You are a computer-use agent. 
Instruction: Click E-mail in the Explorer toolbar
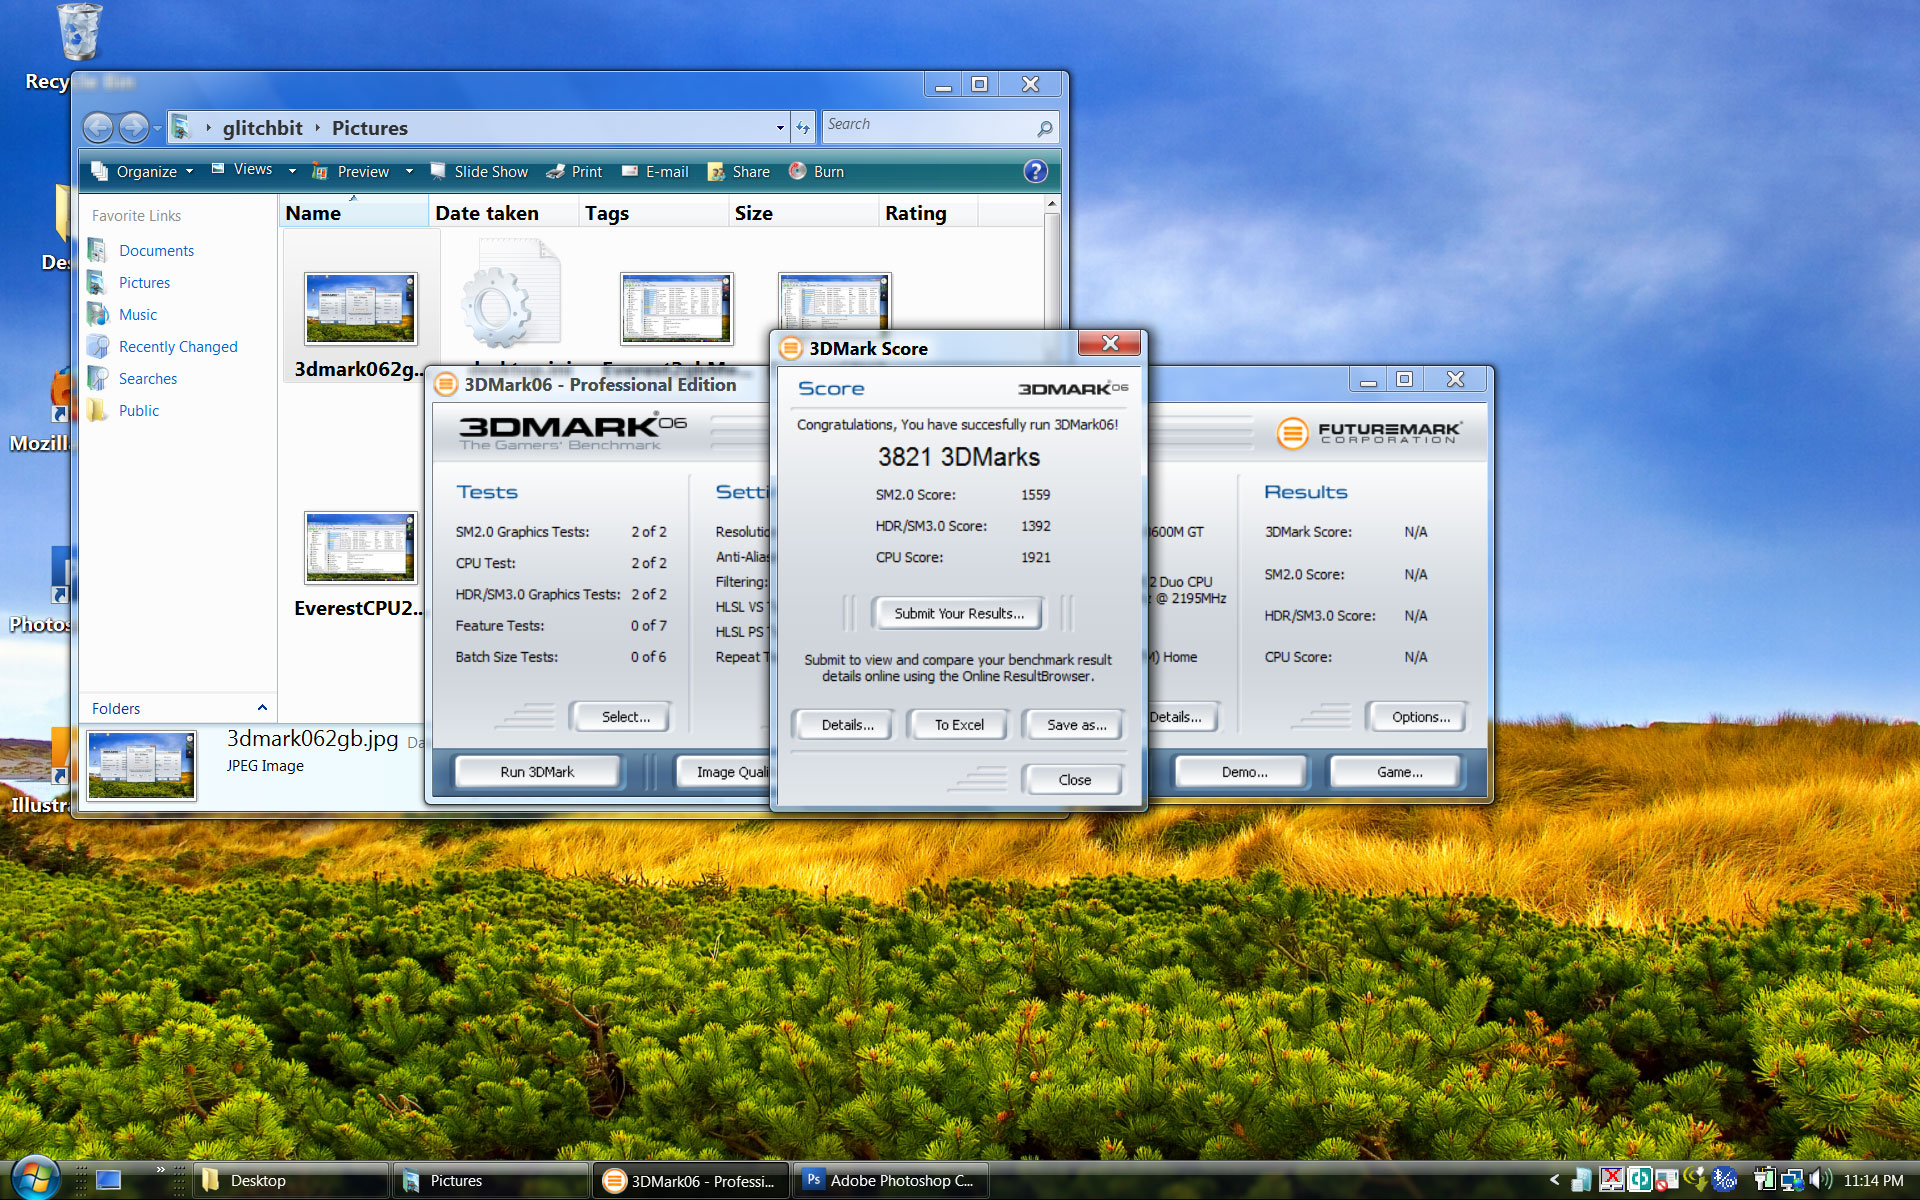pyautogui.click(x=655, y=172)
